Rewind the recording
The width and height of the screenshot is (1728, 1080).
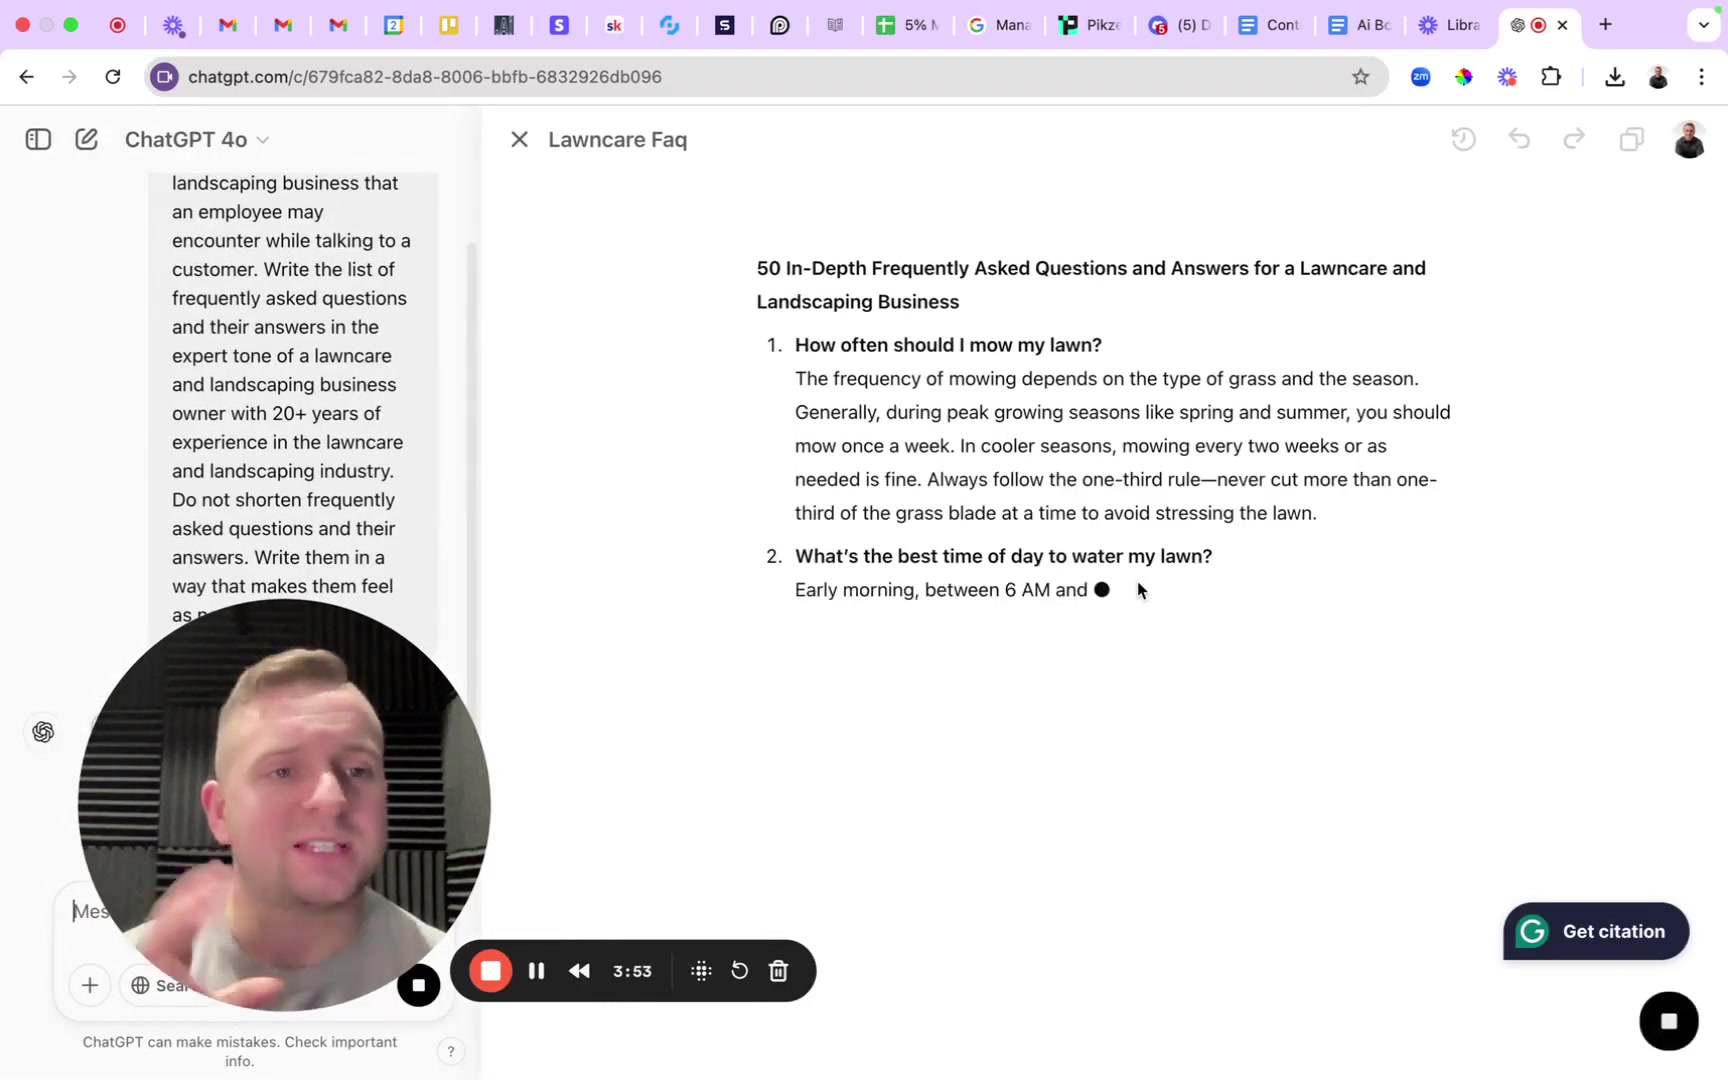pos(579,971)
